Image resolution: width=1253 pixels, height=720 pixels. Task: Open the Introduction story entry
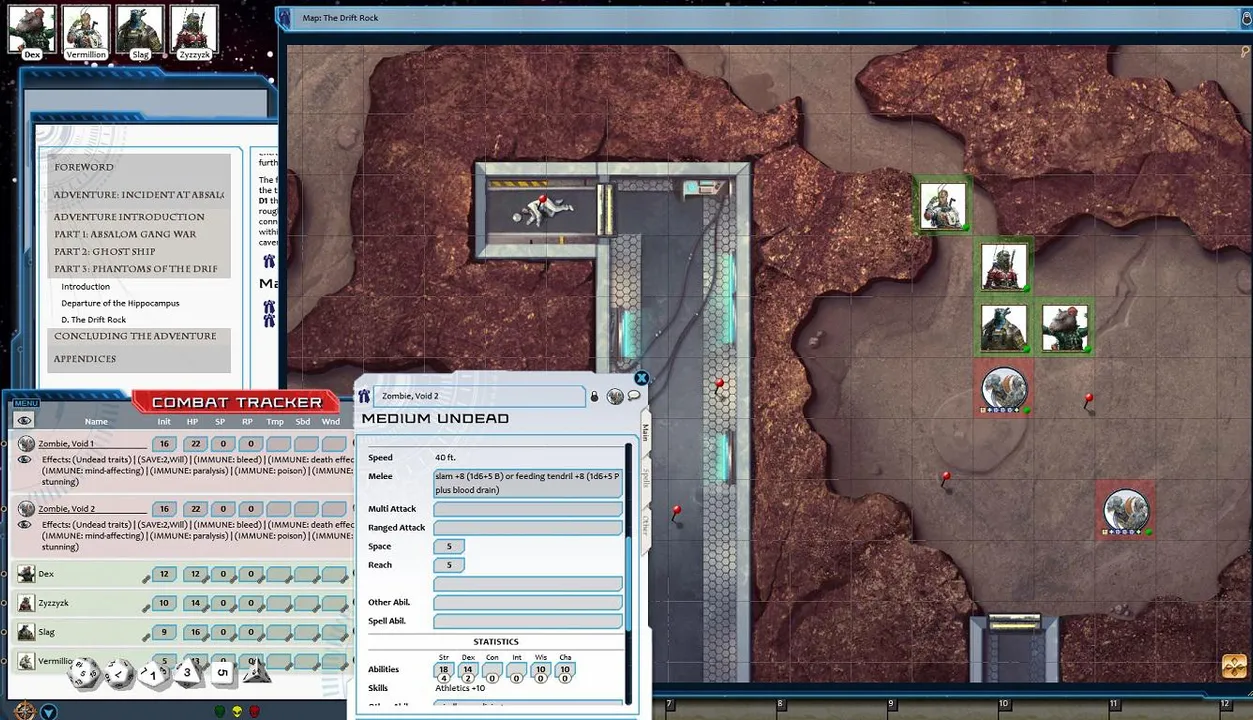click(86, 286)
